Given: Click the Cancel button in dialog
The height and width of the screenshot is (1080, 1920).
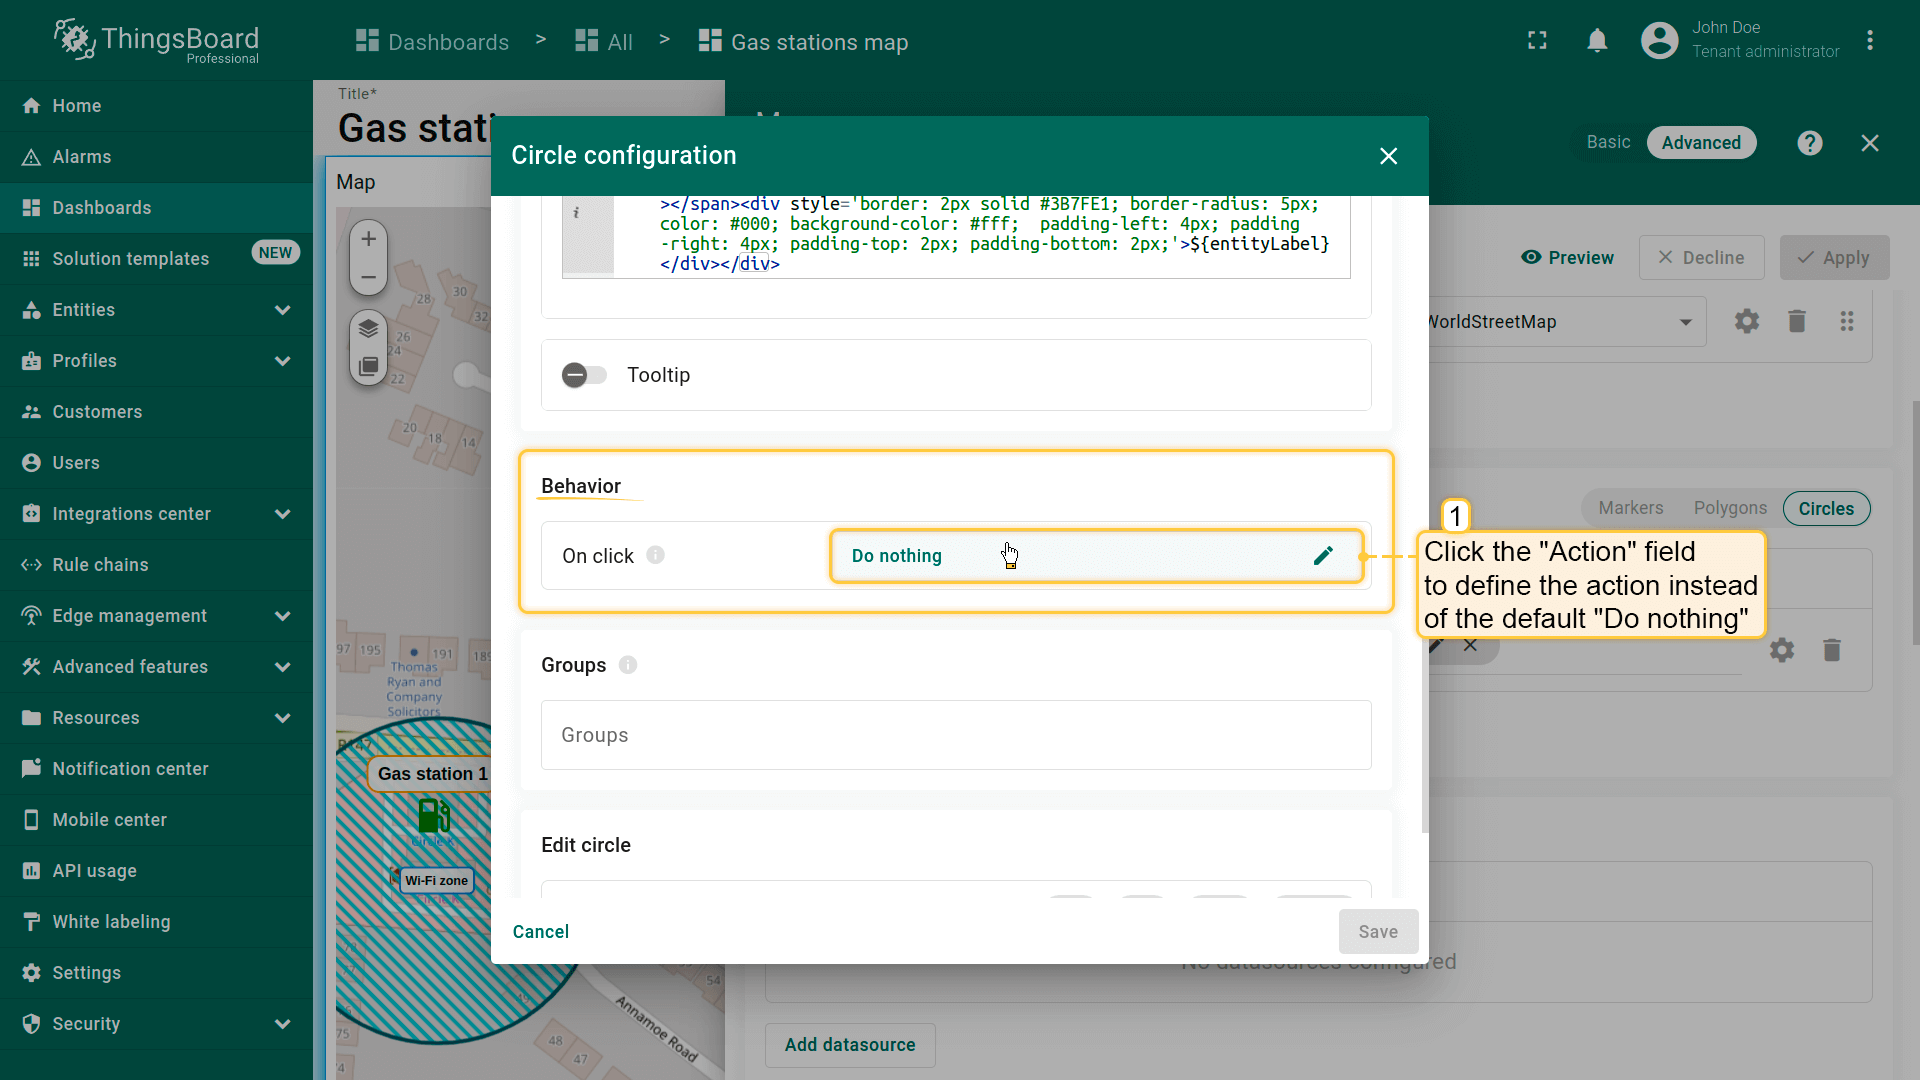Looking at the screenshot, I should click(540, 932).
